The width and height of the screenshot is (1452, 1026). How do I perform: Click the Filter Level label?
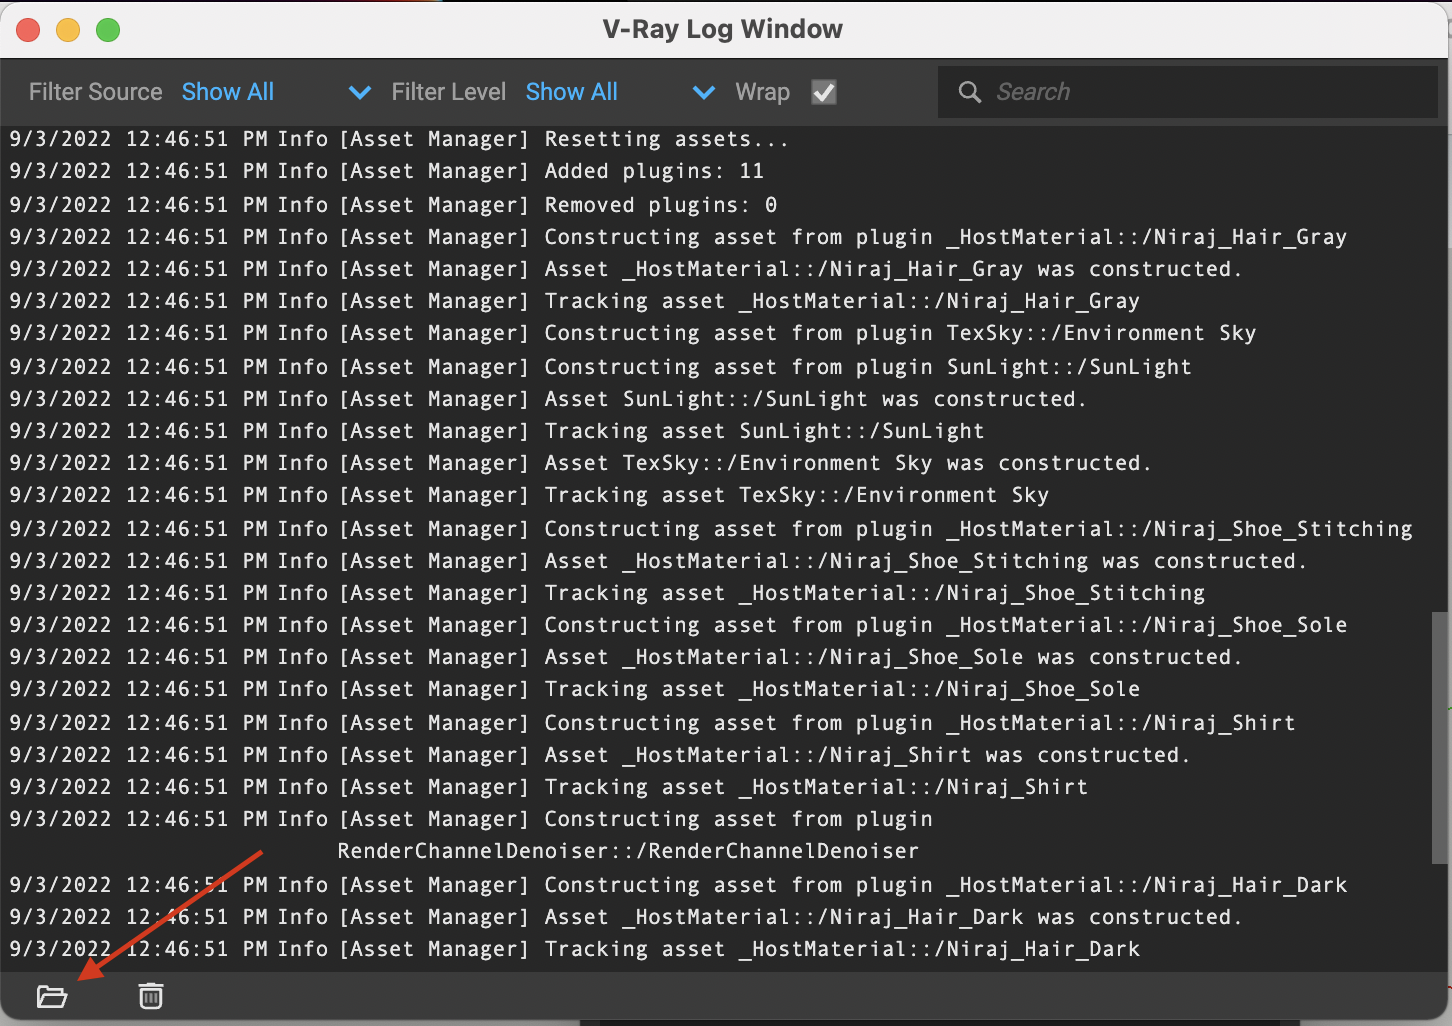[449, 92]
